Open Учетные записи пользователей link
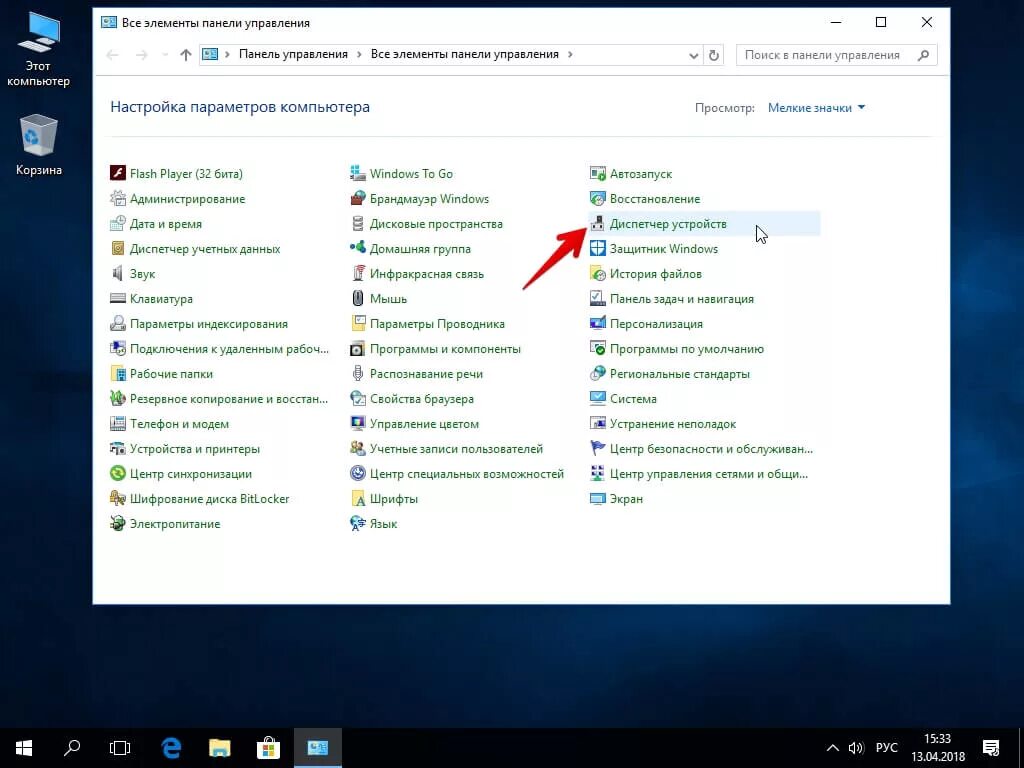Screen dimensions: 1024x768 pos(456,449)
